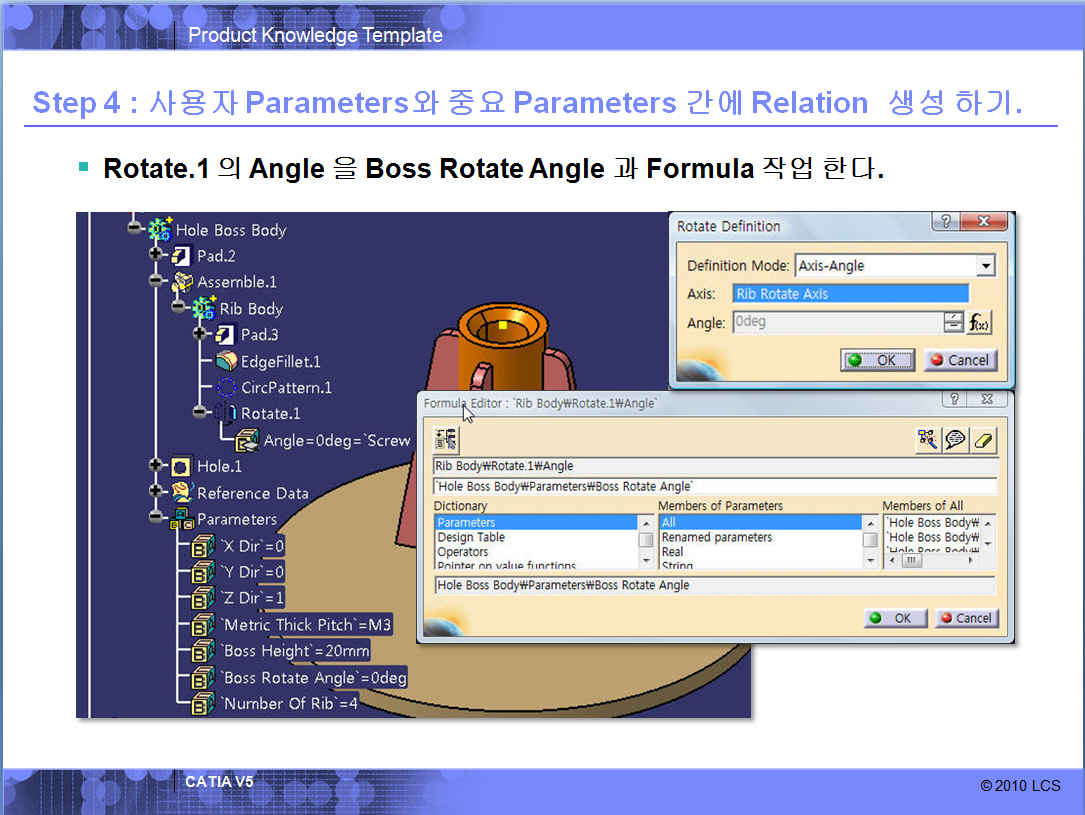Image resolution: width=1085 pixels, height=815 pixels.
Task: Select the EdgeFillet.1 feature icon
Action: pyautogui.click(x=226, y=361)
